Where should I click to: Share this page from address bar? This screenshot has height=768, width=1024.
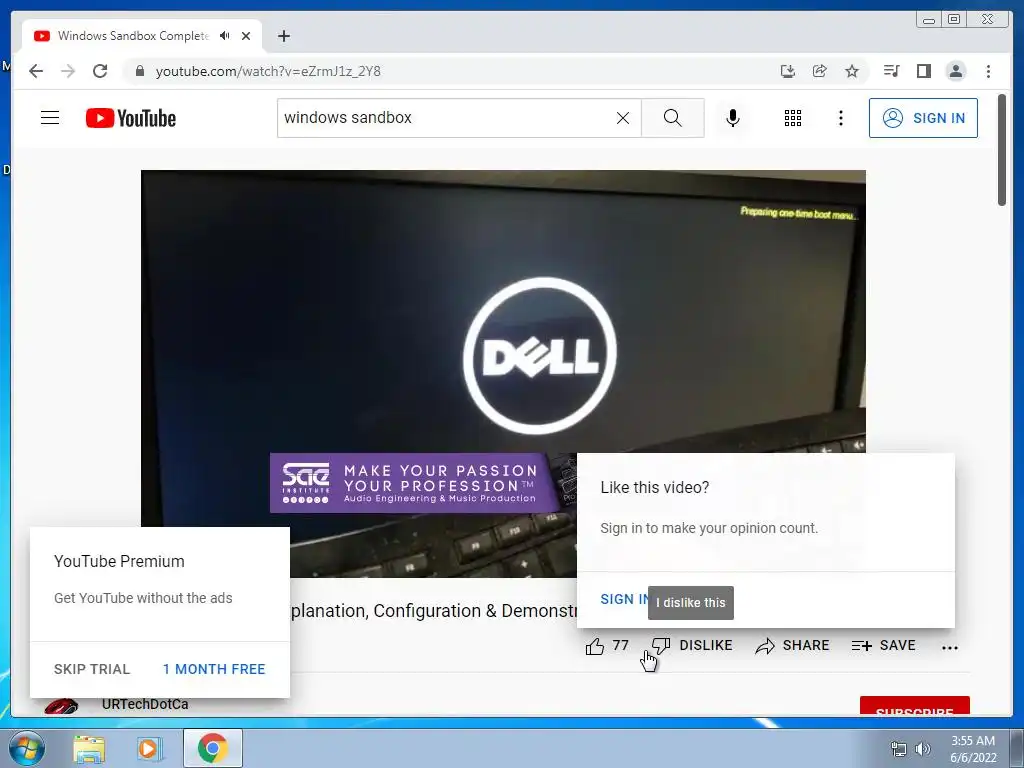(820, 71)
